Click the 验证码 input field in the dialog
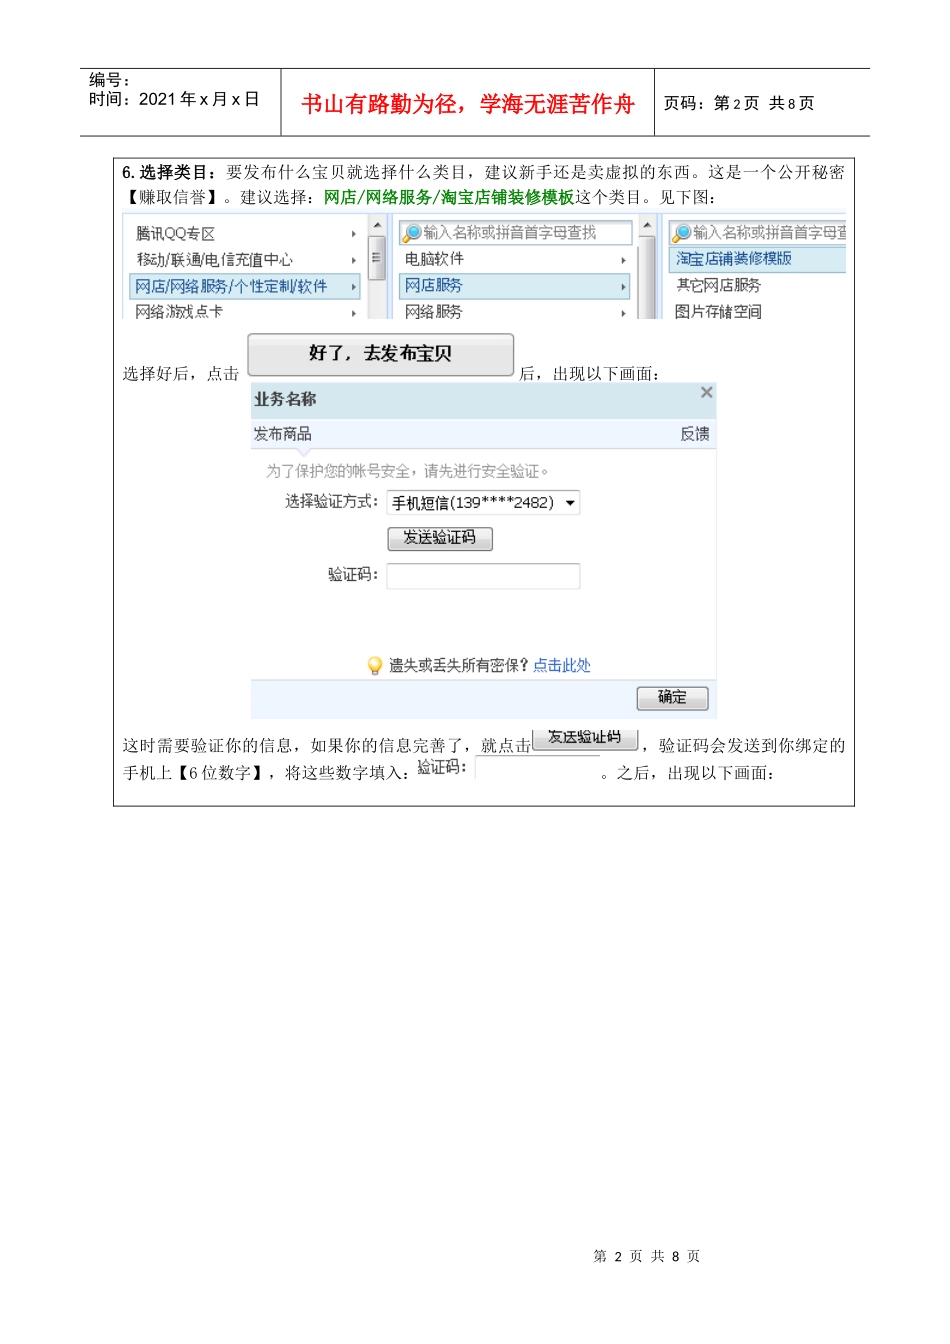950x1344 pixels. pyautogui.click(x=483, y=576)
